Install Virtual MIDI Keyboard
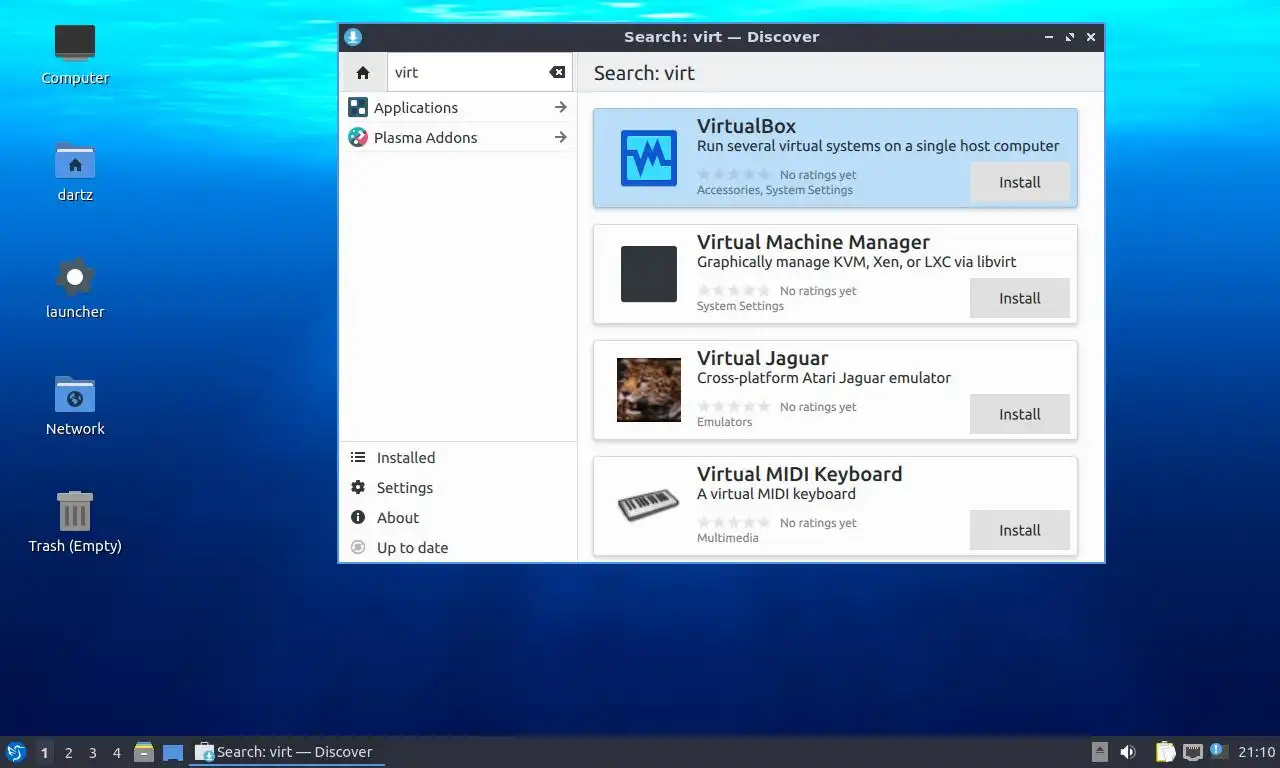Viewport: 1280px width, 768px height. 1020,530
